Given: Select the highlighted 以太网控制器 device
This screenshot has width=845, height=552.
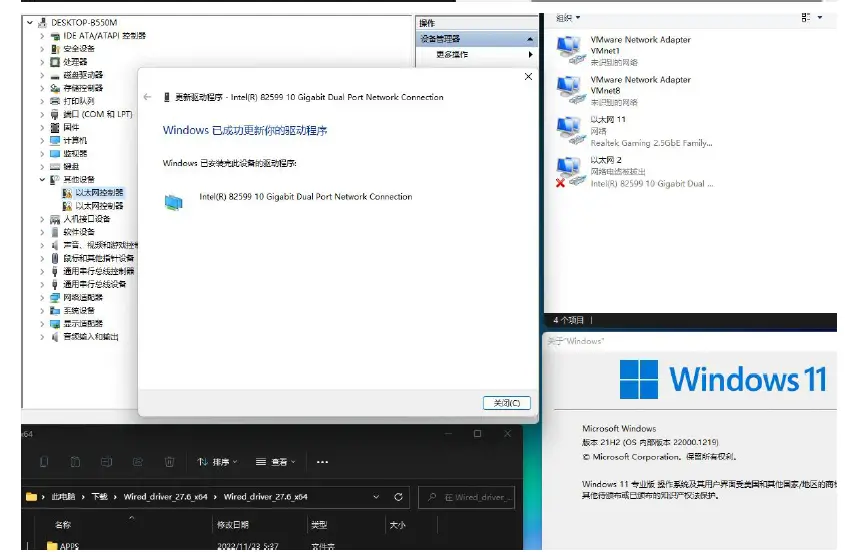Looking at the screenshot, I should 99,192.
